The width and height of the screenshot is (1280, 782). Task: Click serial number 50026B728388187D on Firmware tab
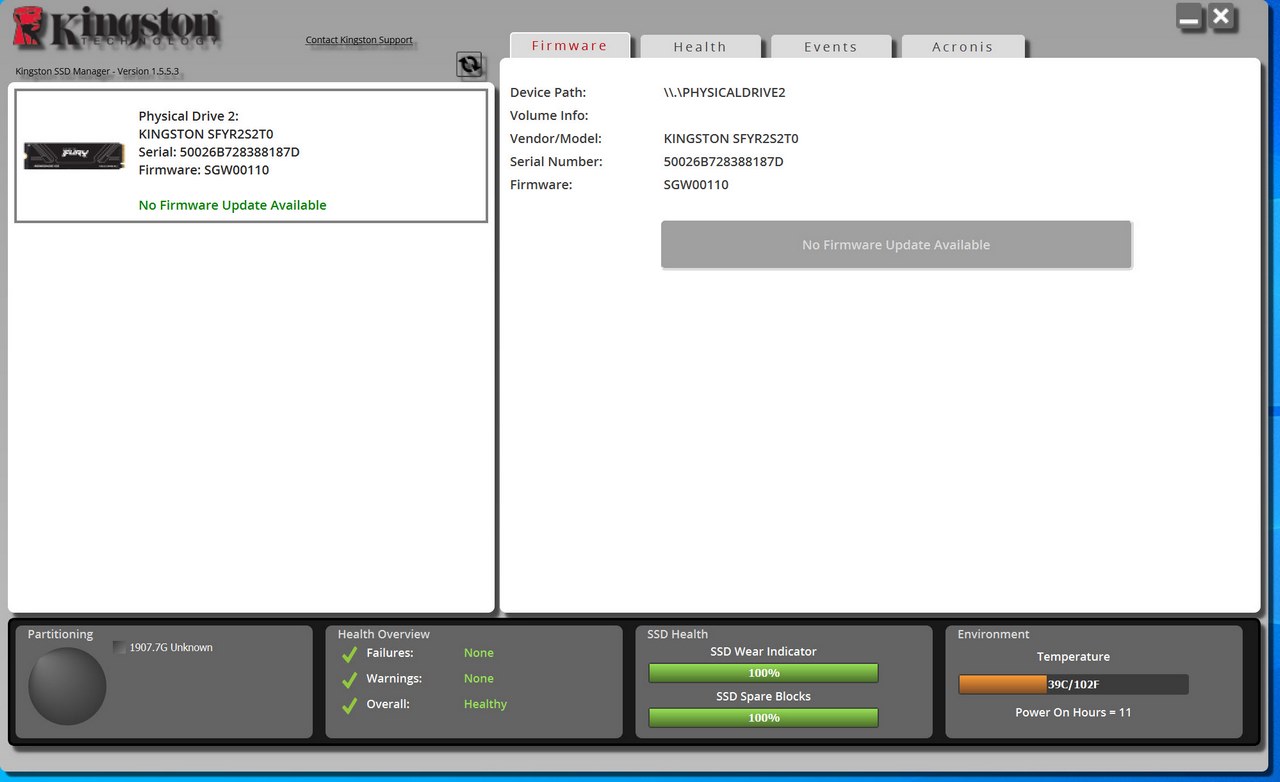pos(723,162)
